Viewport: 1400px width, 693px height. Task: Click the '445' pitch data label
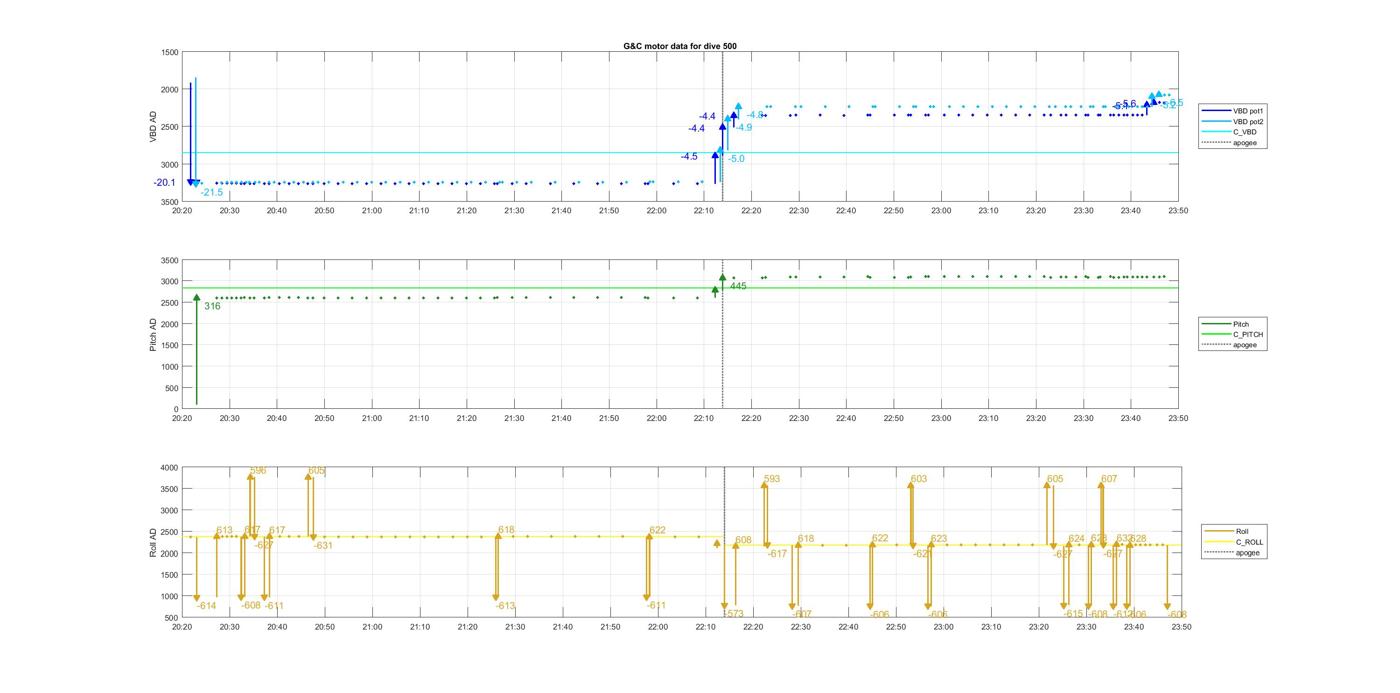[738, 286]
